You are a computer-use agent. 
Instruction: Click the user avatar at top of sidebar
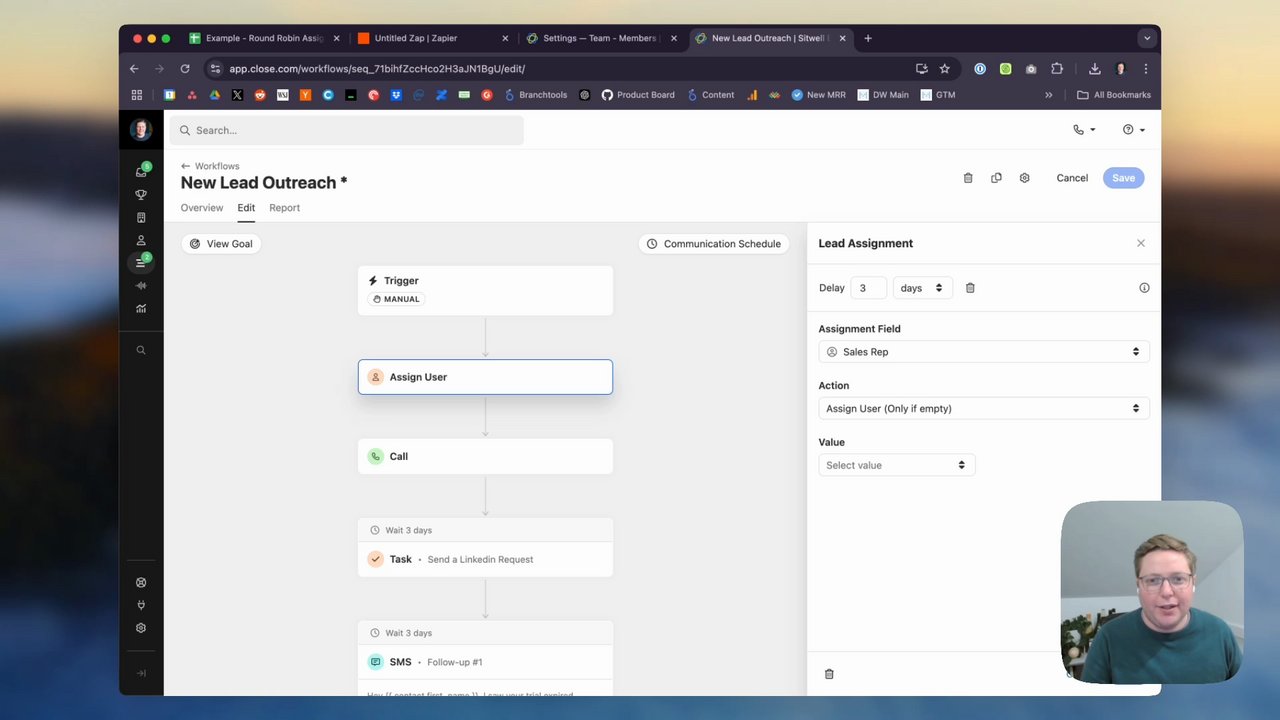click(141, 130)
